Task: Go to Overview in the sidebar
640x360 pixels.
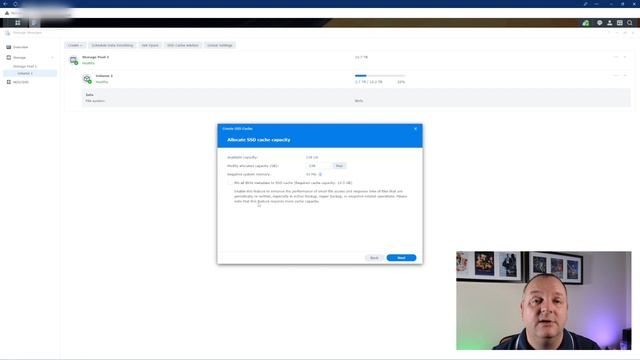Action: (20, 47)
